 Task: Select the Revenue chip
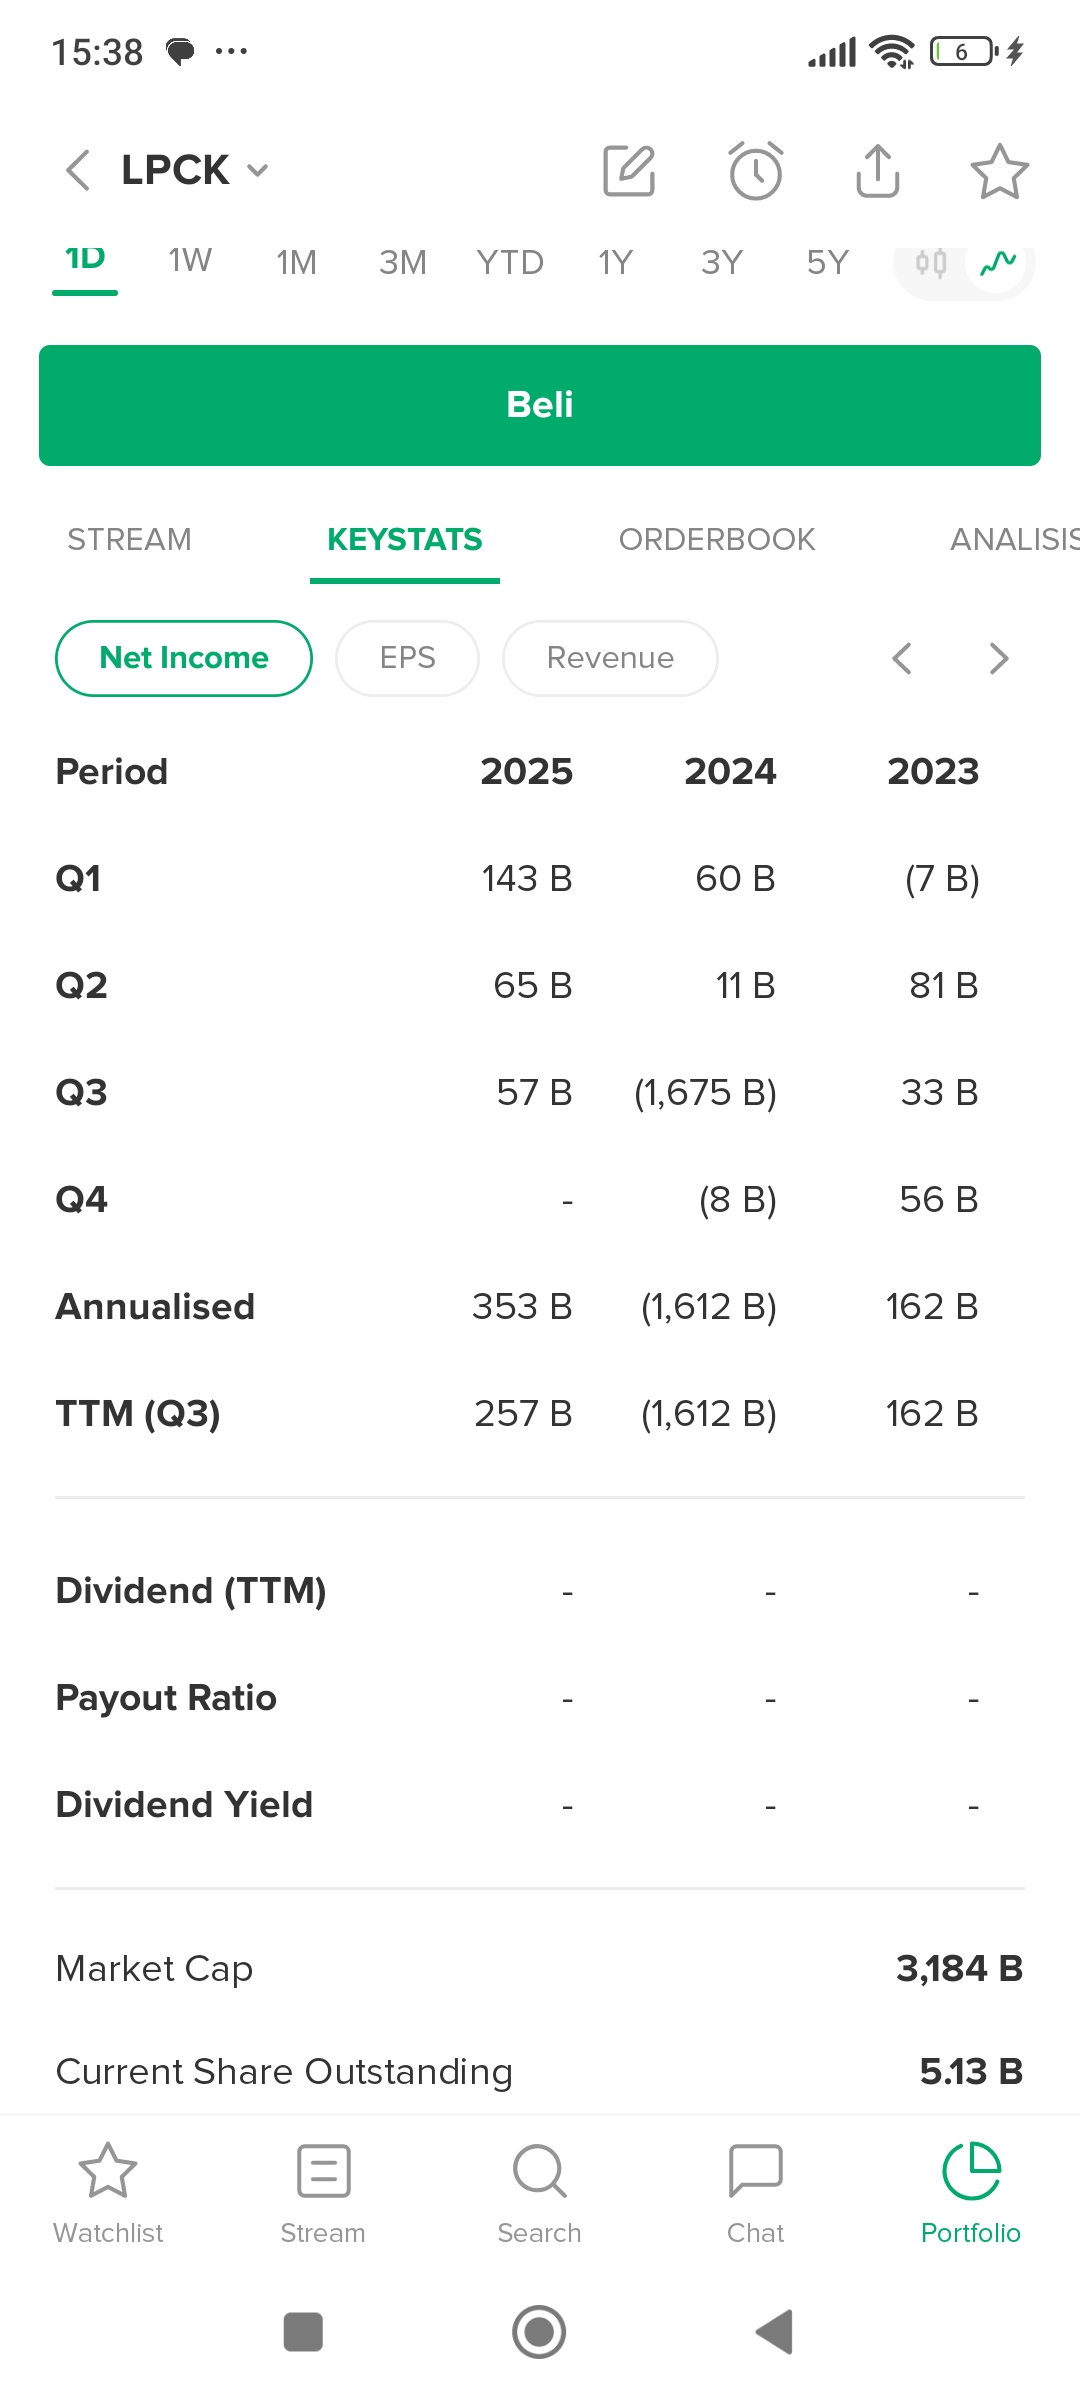(x=610, y=658)
